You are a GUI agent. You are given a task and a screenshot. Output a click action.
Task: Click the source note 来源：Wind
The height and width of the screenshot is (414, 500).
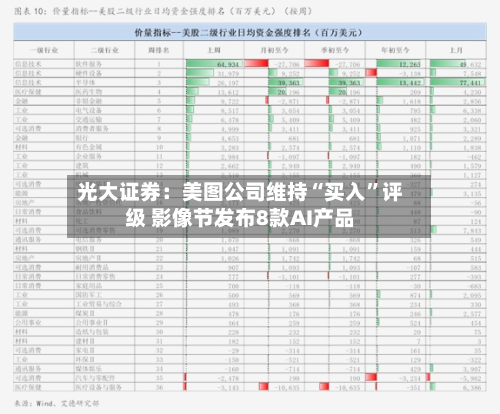click(x=57, y=403)
